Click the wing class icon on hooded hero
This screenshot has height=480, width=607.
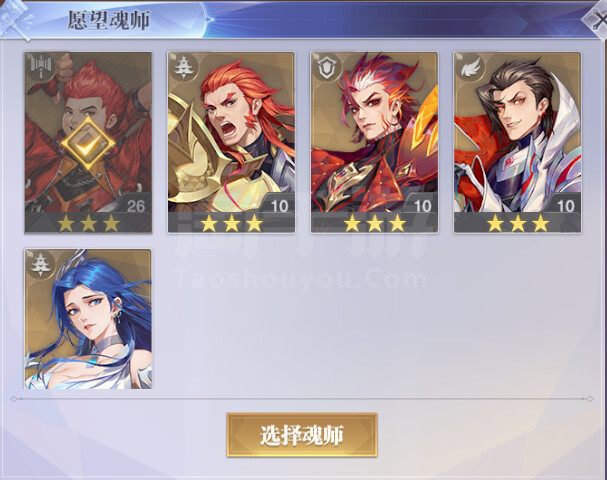pos(469,67)
